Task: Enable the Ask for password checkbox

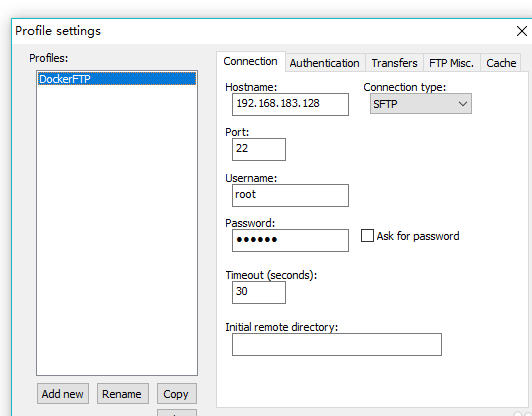Action: pos(367,235)
